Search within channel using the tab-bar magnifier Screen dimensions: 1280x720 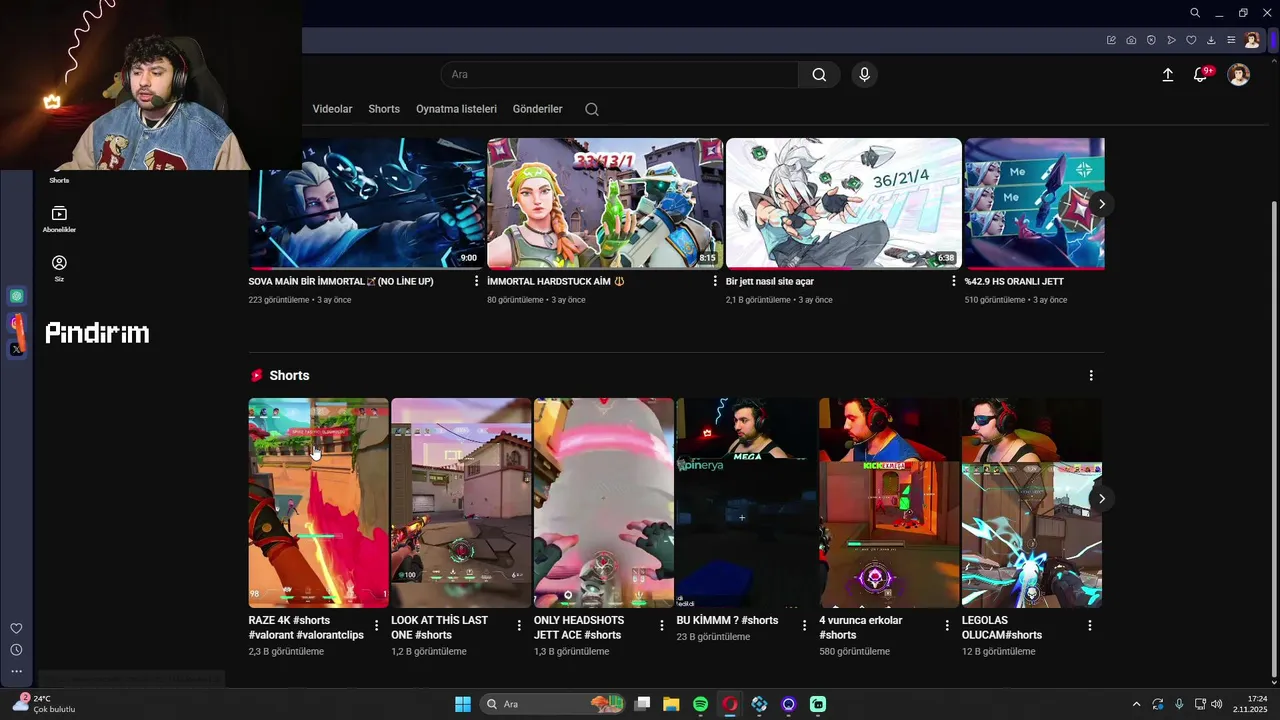tap(592, 109)
